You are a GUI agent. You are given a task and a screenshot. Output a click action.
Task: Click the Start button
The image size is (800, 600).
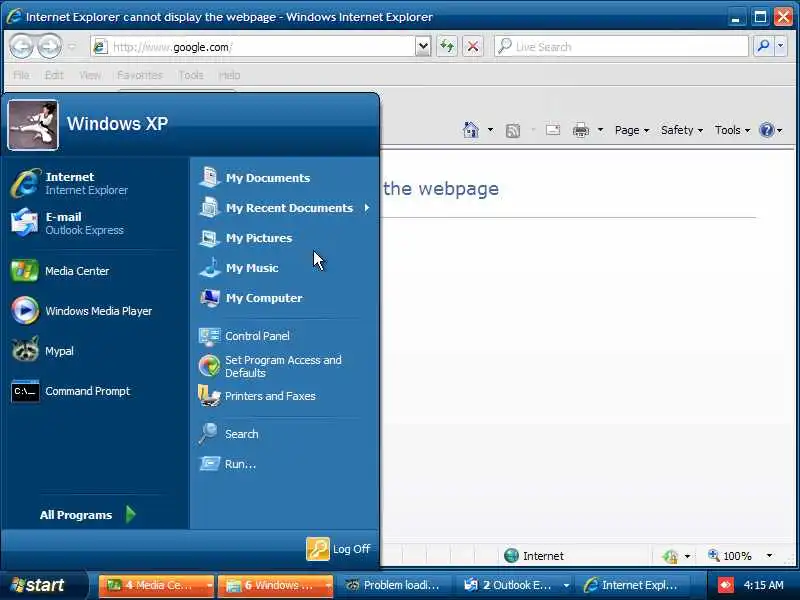43,585
